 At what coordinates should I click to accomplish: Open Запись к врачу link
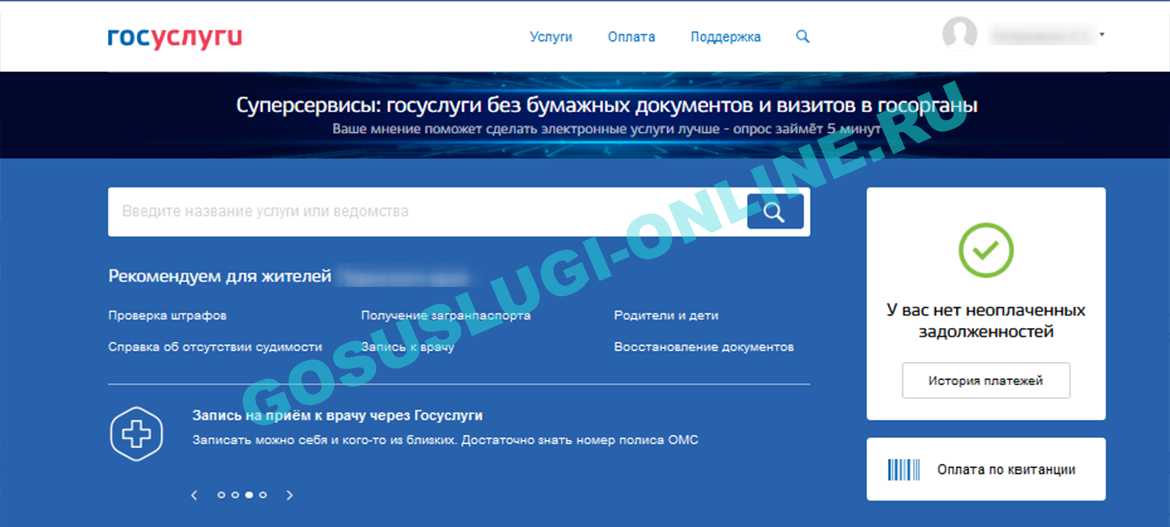tap(408, 347)
